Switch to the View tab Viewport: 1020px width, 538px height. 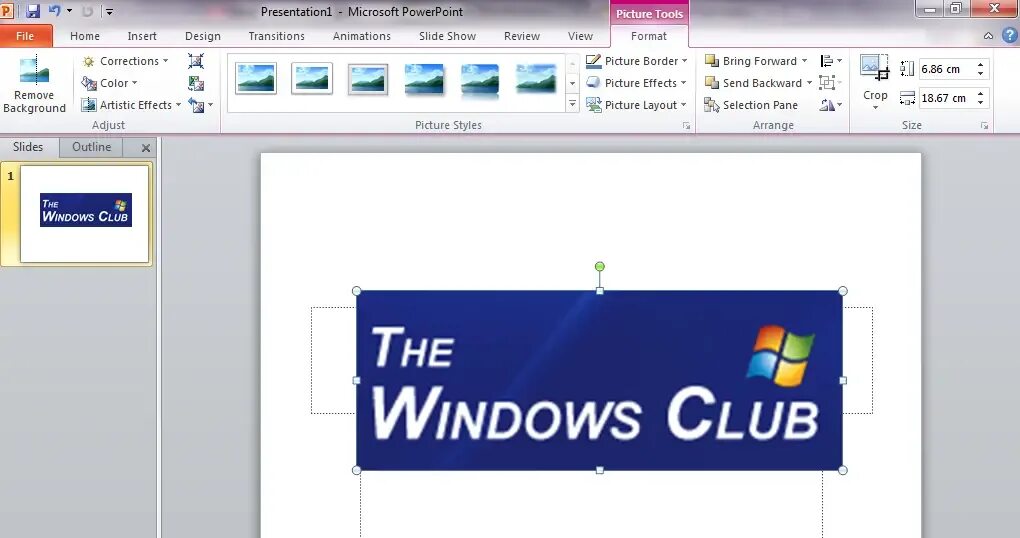click(580, 36)
